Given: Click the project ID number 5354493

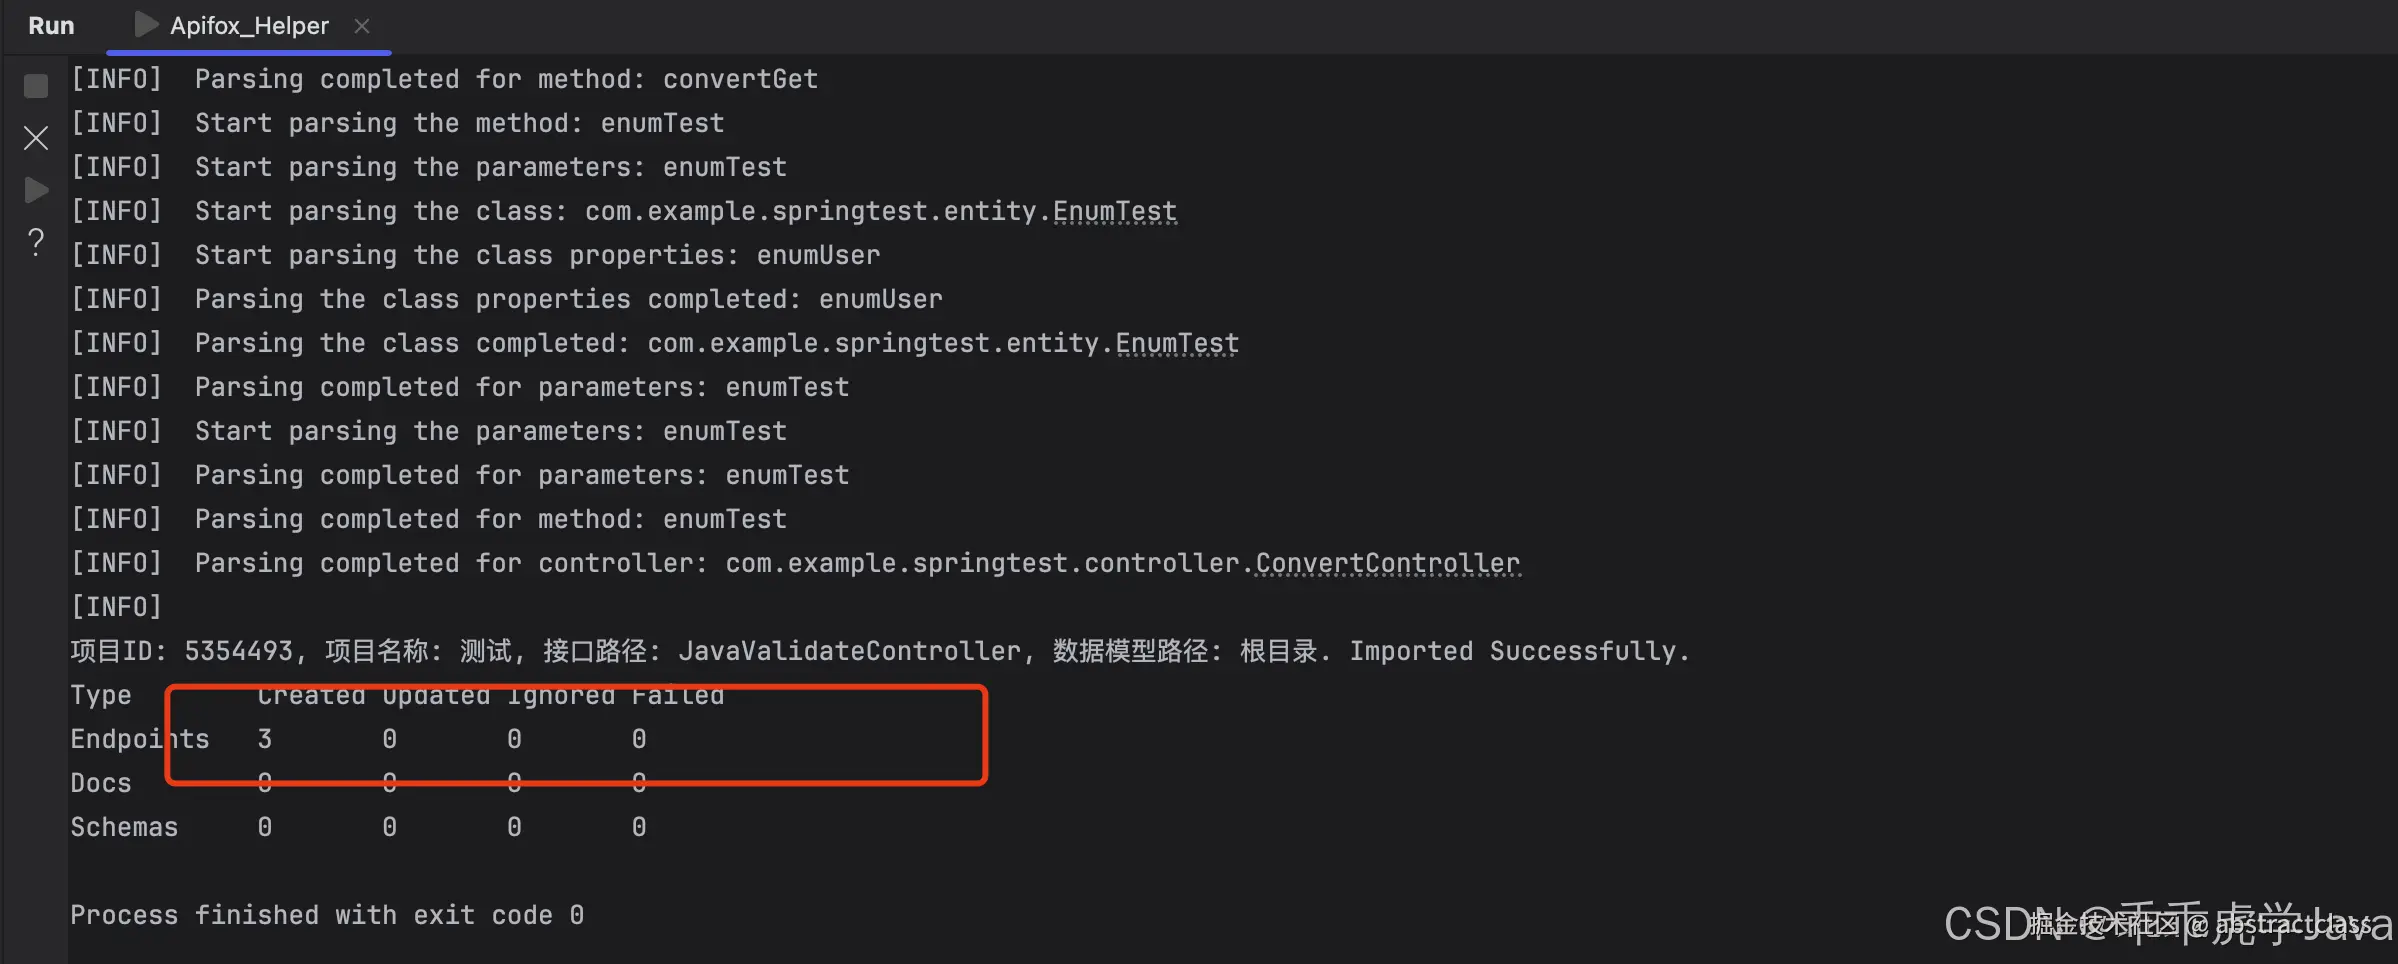Looking at the screenshot, I should click(x=238, y=651).
